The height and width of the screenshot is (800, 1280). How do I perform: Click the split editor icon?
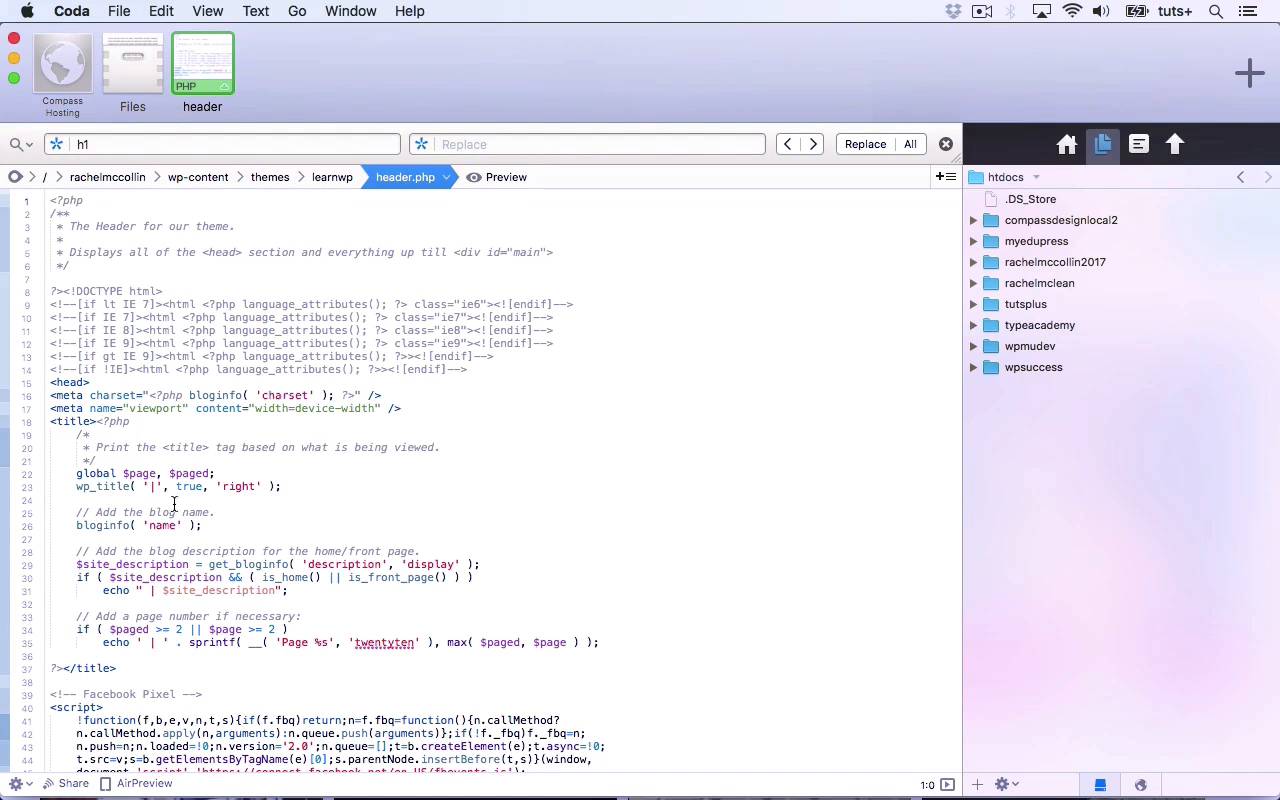click(x=945, y=177)
